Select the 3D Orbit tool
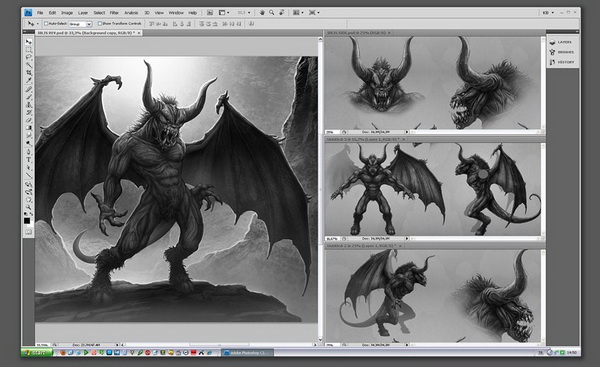This screenshot has width=600, height=367. click(28, 192)
